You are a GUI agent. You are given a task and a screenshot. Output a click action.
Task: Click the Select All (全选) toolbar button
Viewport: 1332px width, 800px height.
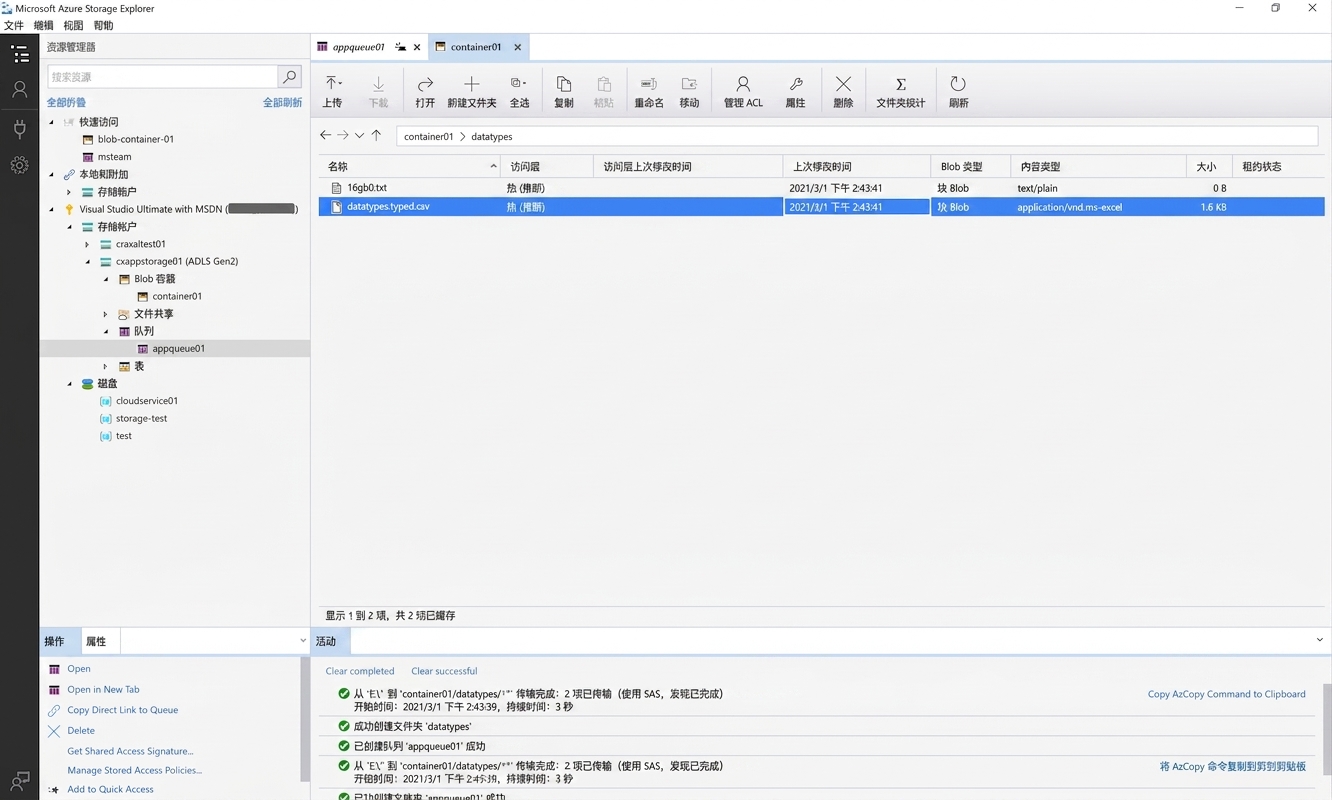pos(519,91)
